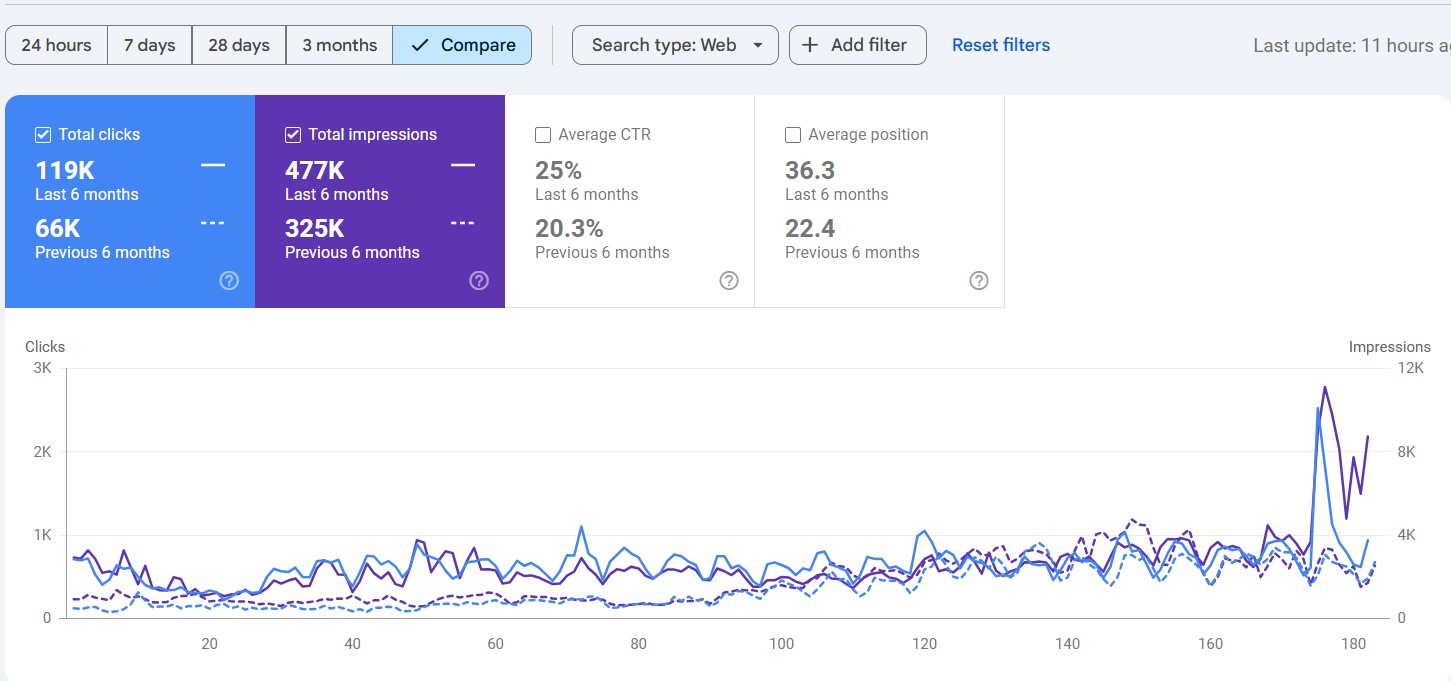Enable the Average position checkbox

[793, 135]
